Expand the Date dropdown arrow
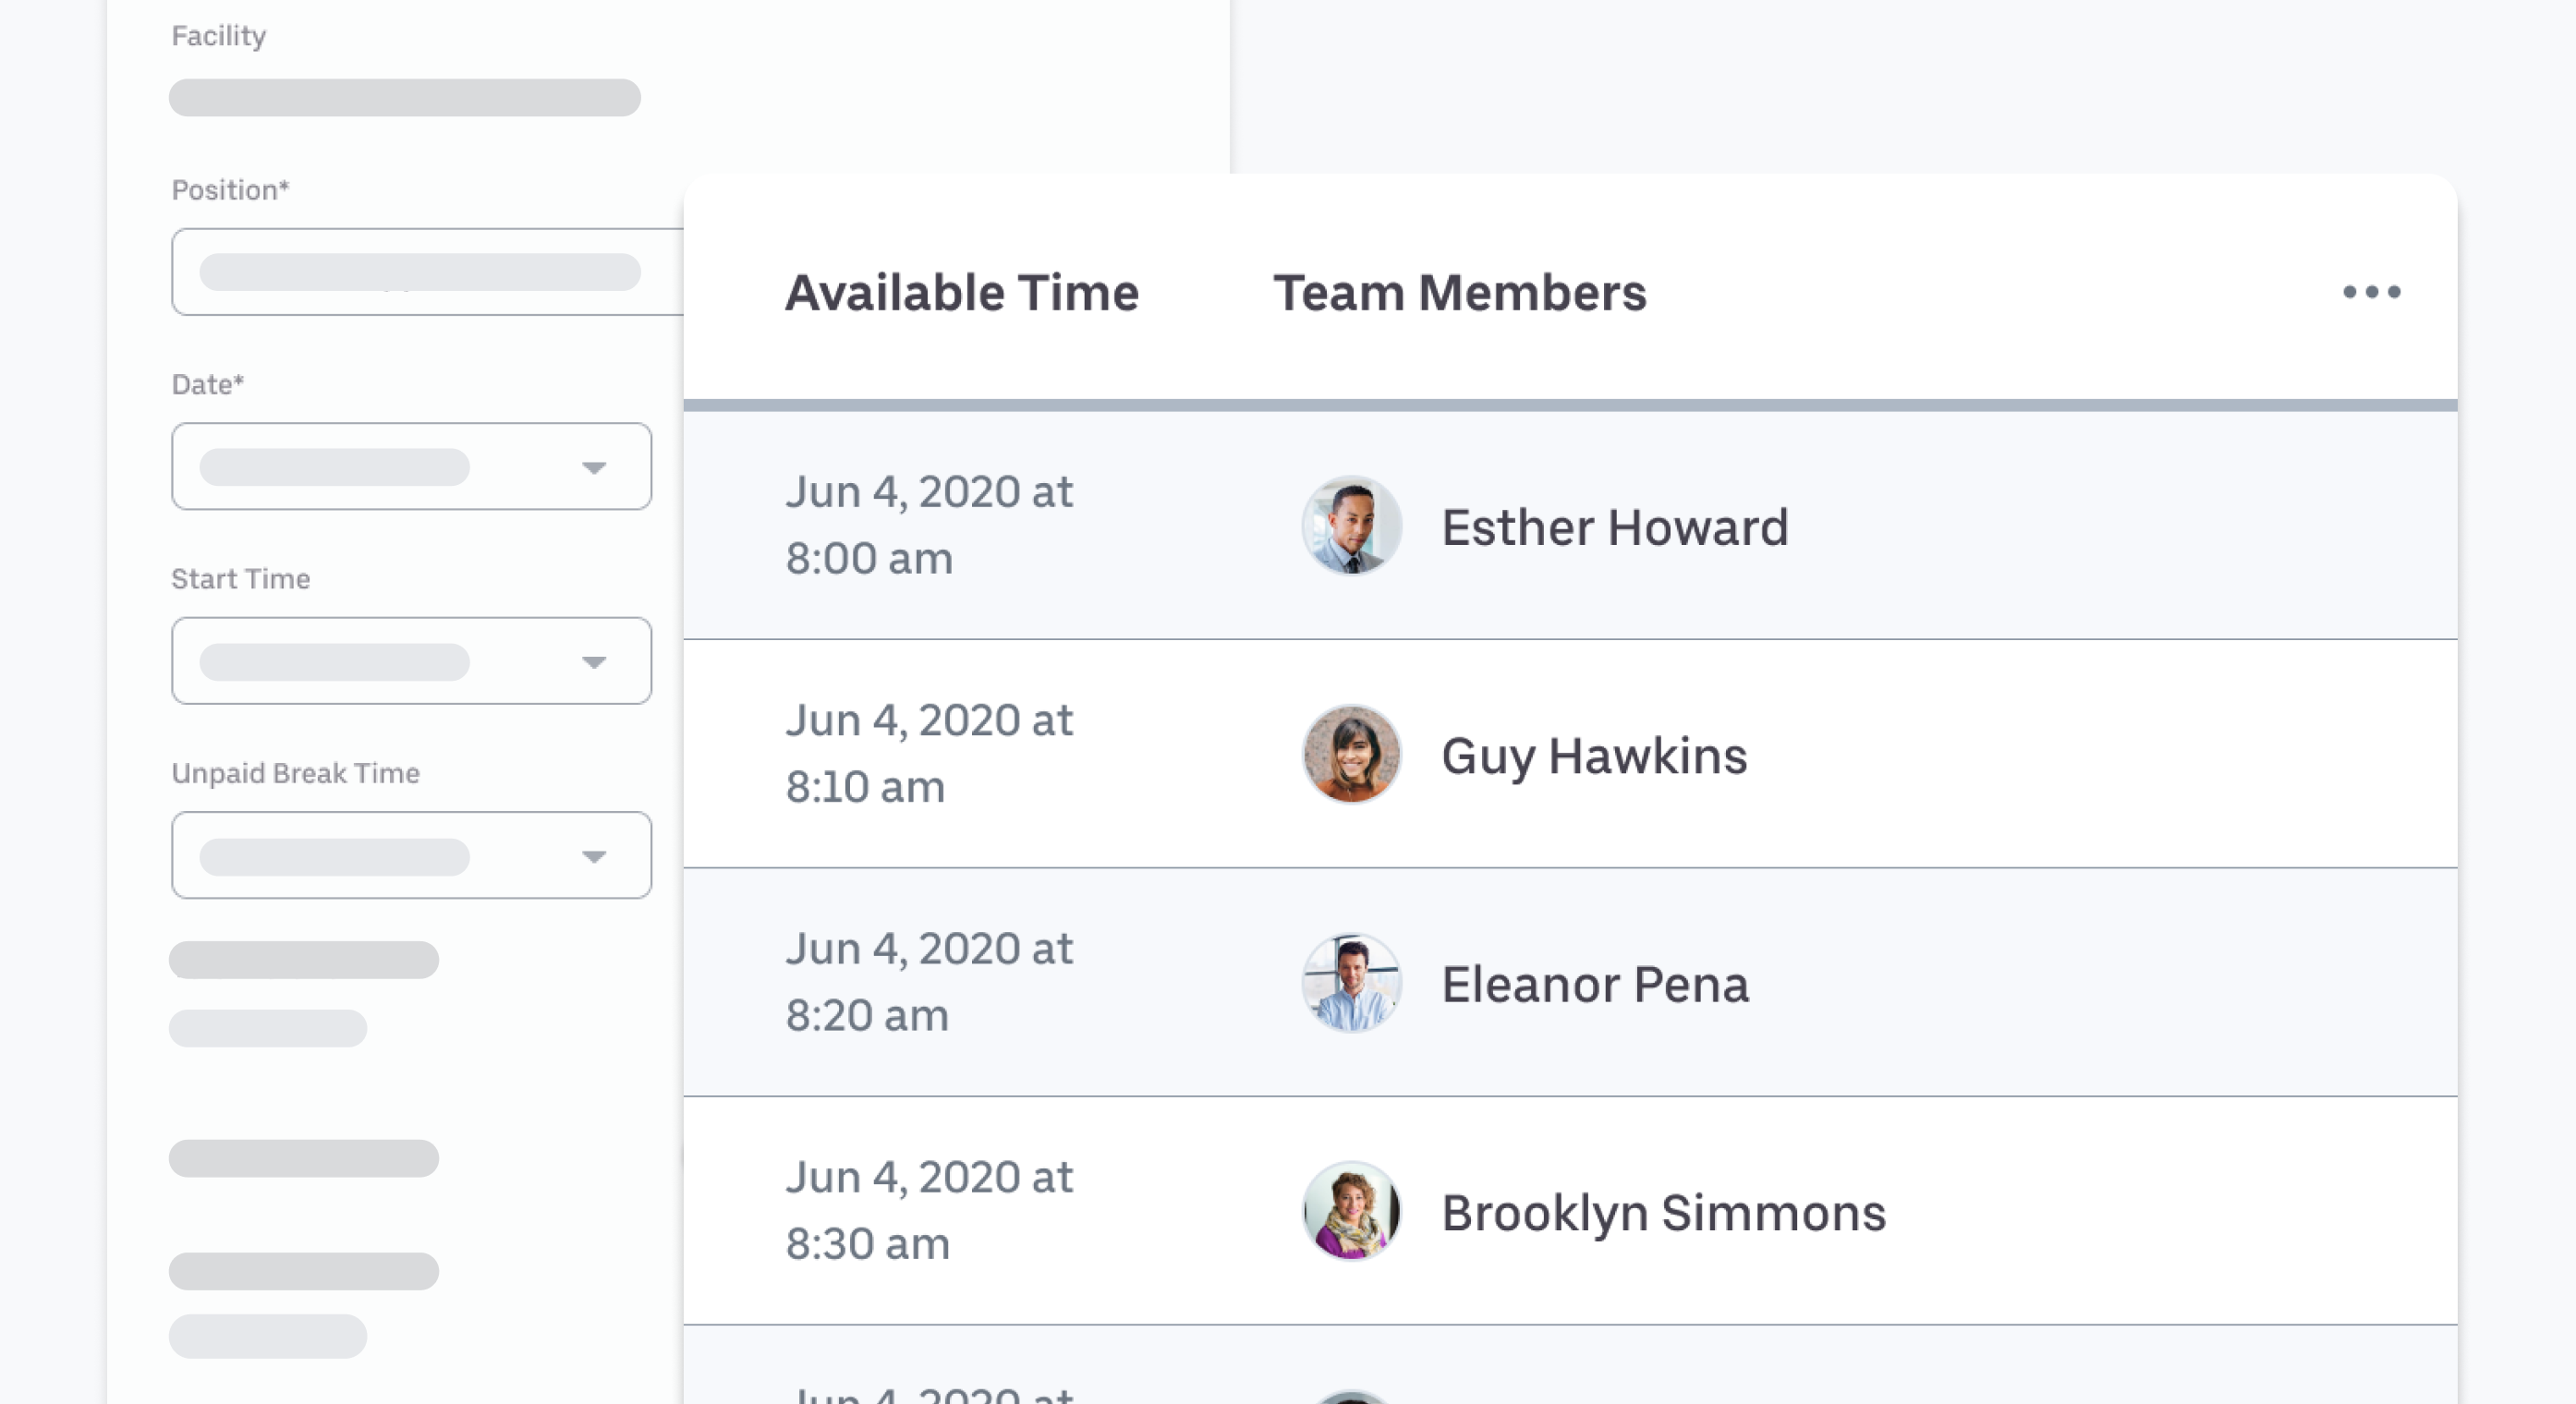The image size is (2576, 1404). pos(594,467)
